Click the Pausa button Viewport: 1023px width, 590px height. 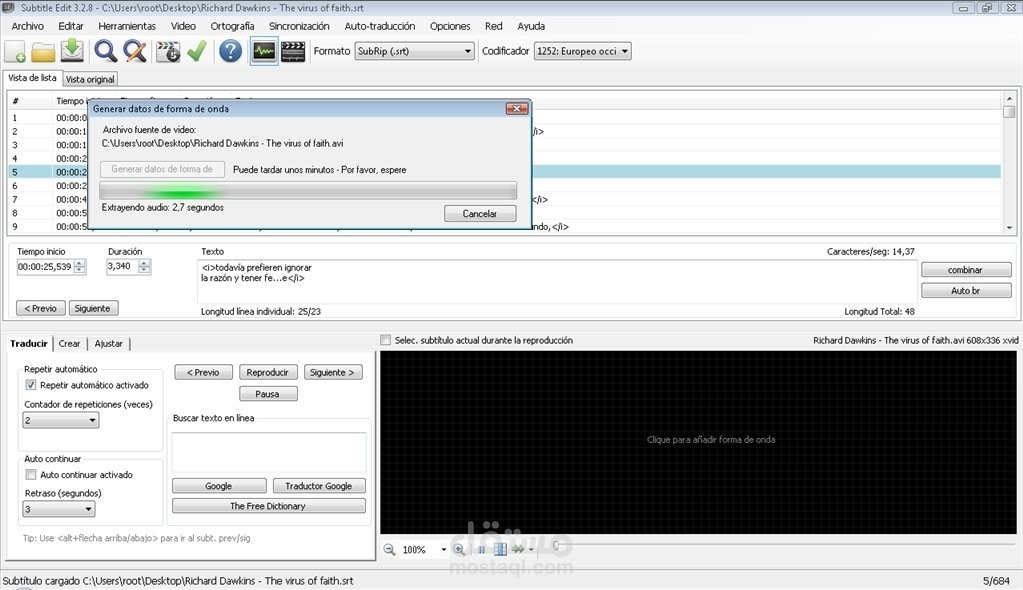pyautogui.click(x=267, y=394)
